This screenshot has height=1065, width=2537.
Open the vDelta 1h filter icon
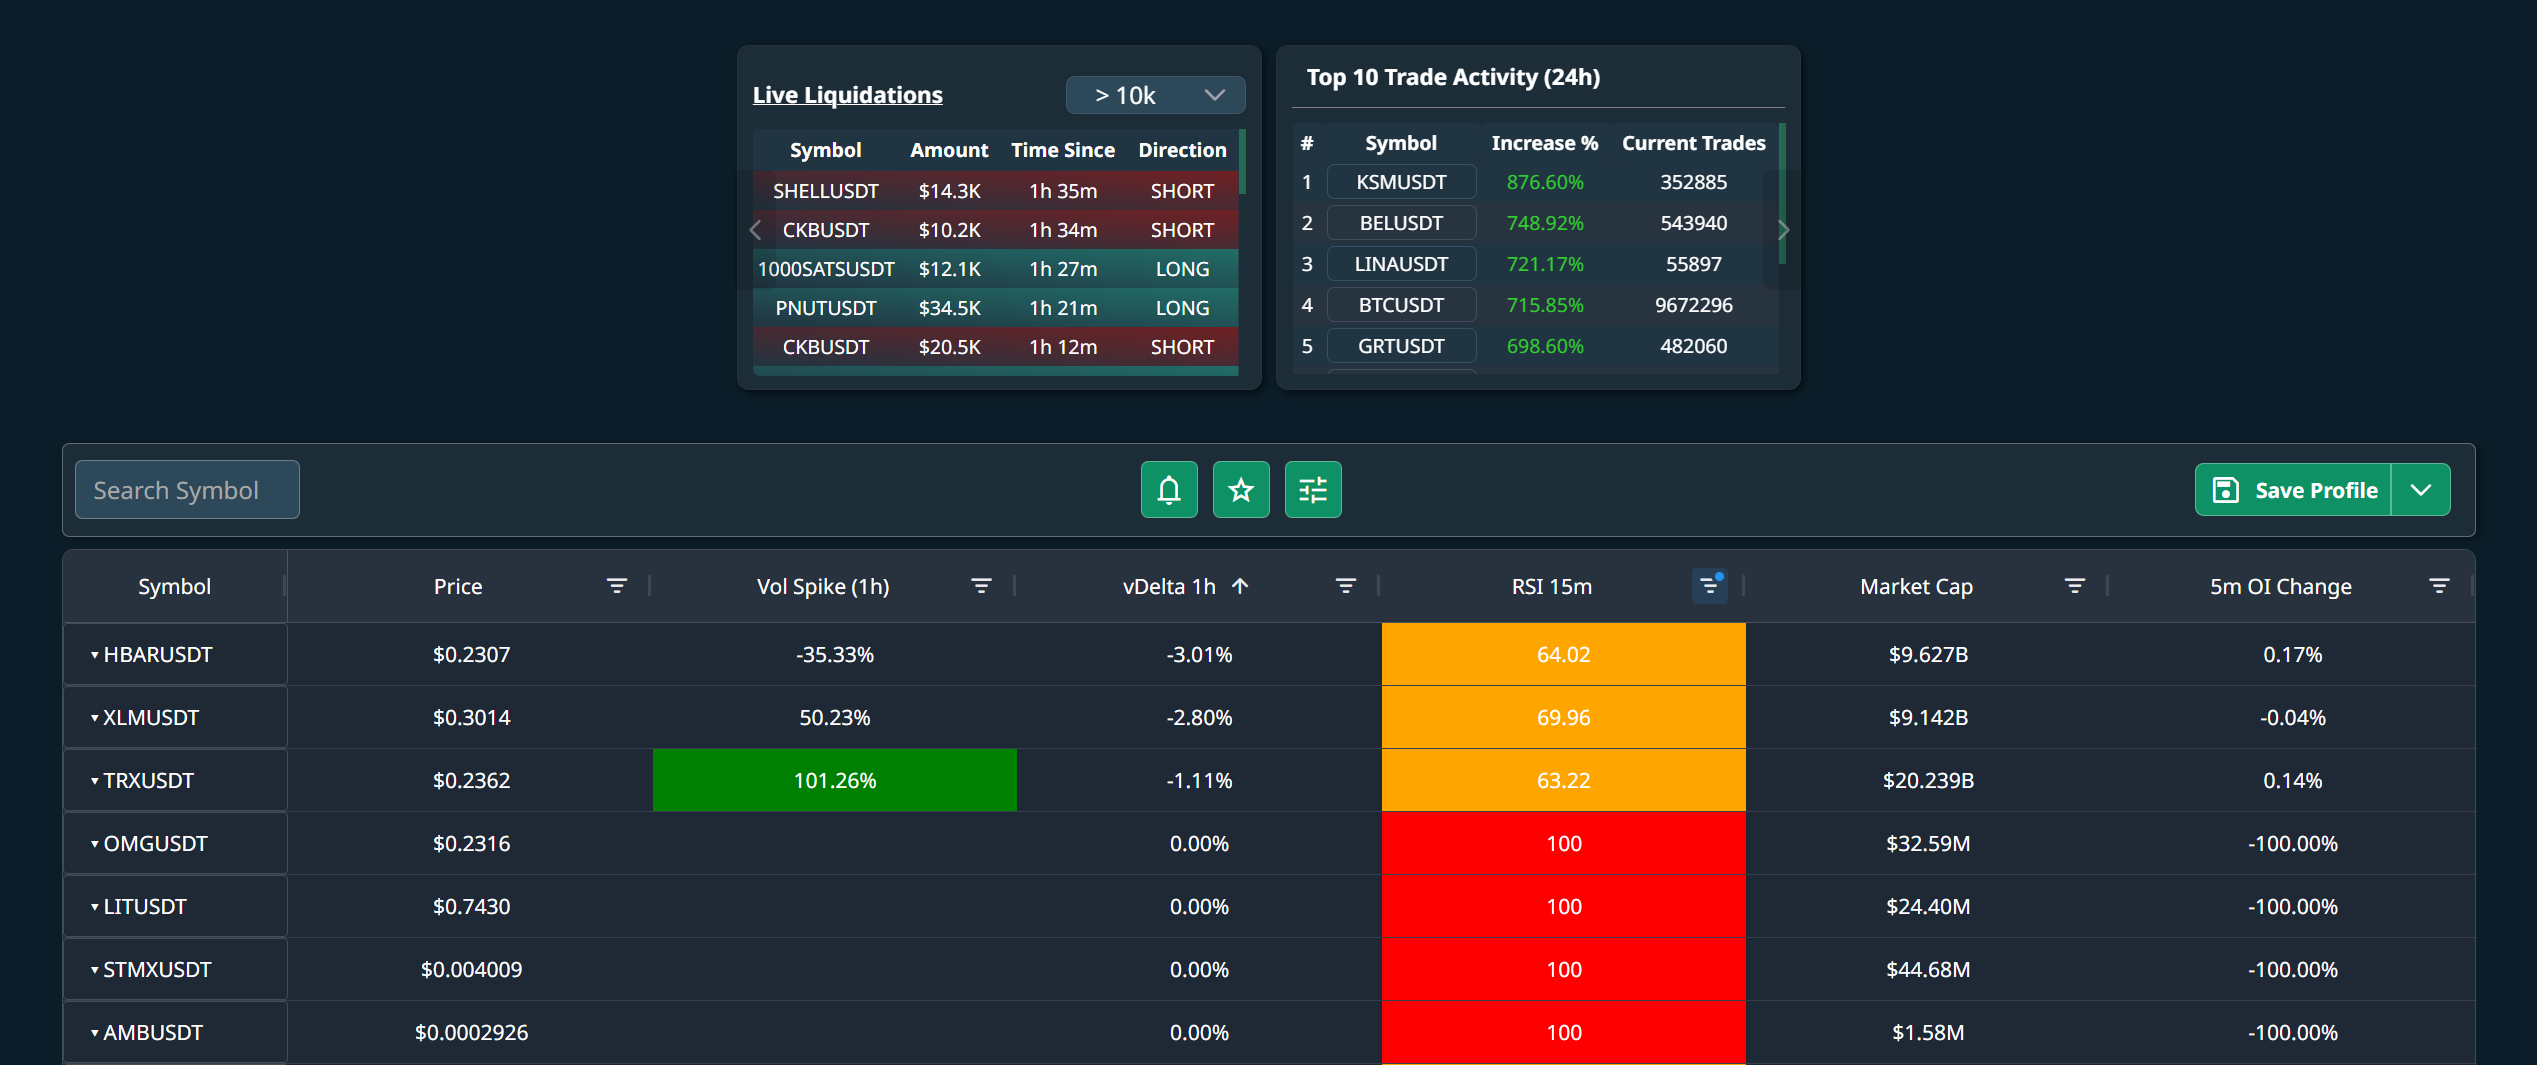tap(1346, 586)
